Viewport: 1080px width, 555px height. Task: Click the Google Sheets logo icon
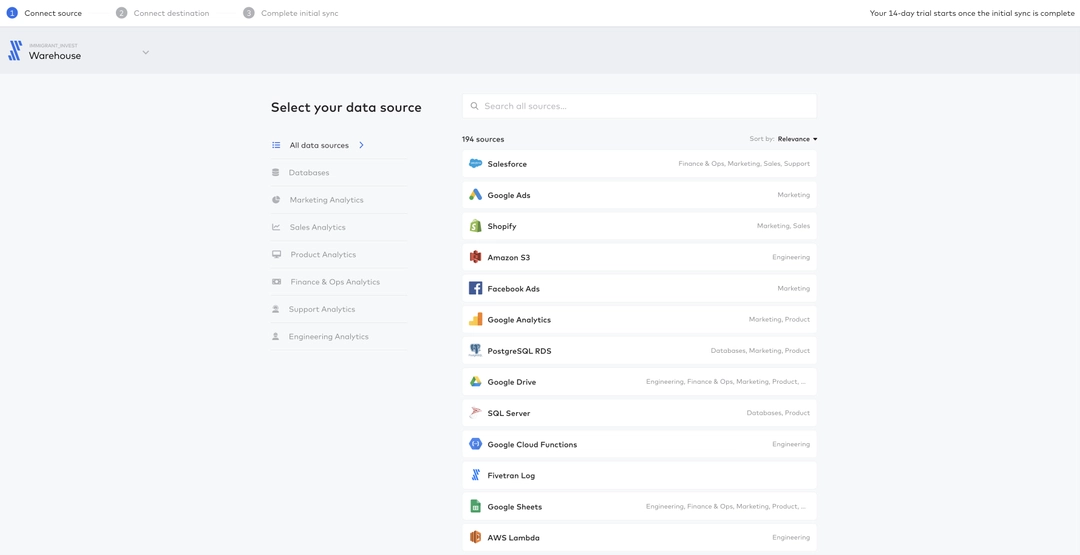point(475,506)
